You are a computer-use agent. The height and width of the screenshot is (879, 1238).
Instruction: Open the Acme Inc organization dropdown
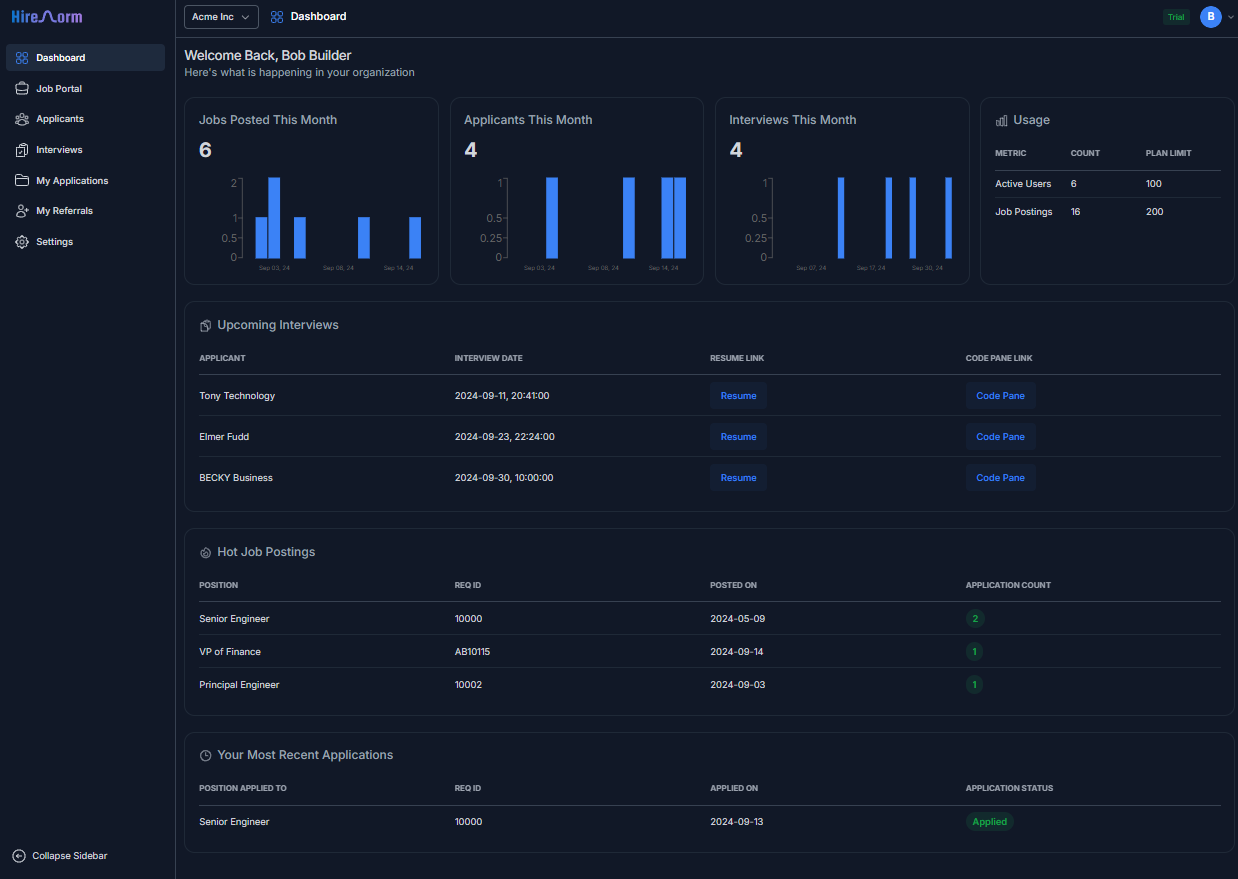tap(221, 17)
